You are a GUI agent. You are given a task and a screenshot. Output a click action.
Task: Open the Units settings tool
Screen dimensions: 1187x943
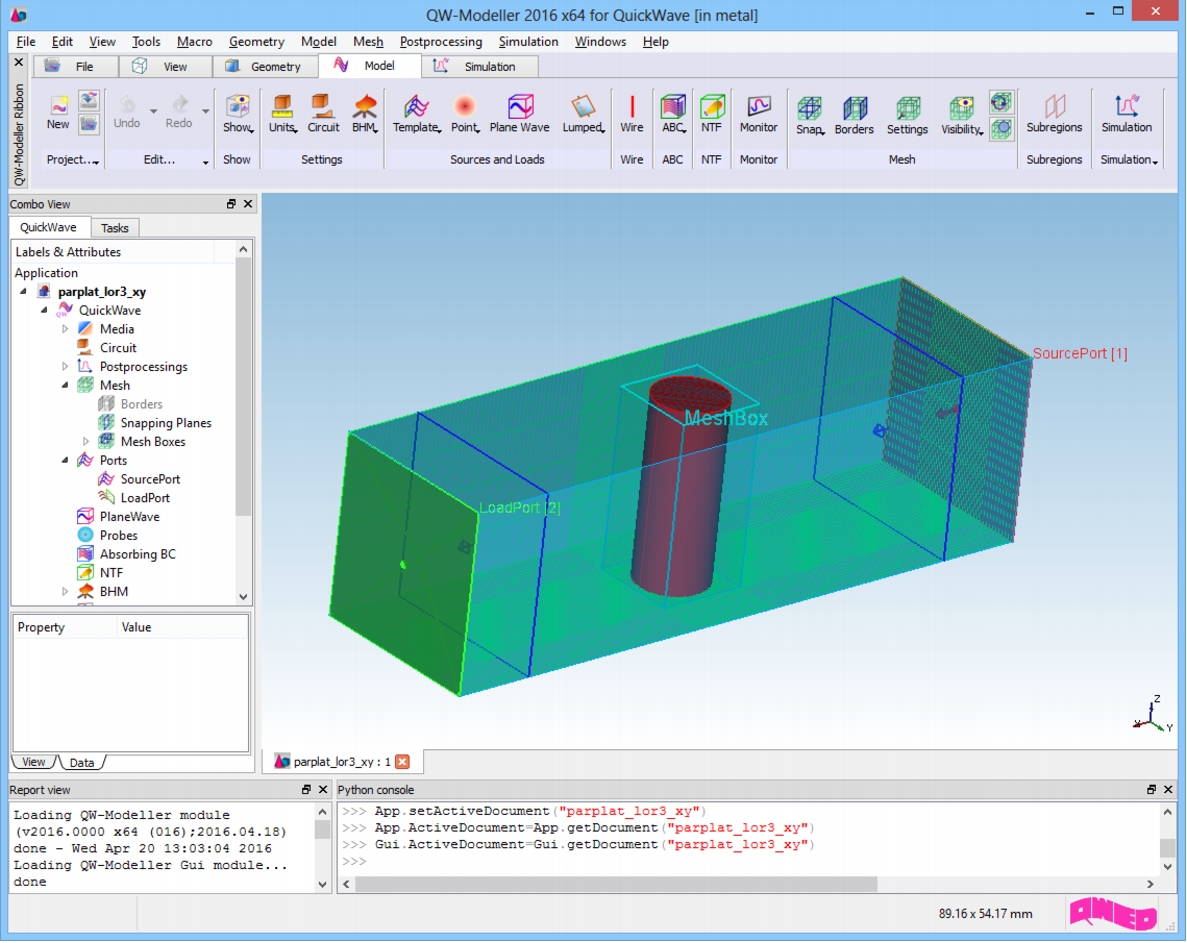pos(282,114)
